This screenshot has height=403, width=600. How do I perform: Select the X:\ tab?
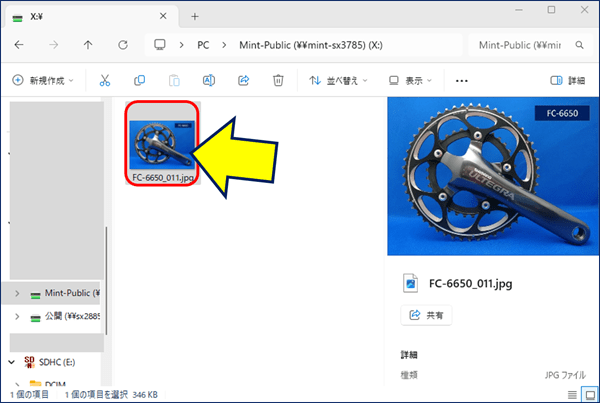click(x=90, y=16)
